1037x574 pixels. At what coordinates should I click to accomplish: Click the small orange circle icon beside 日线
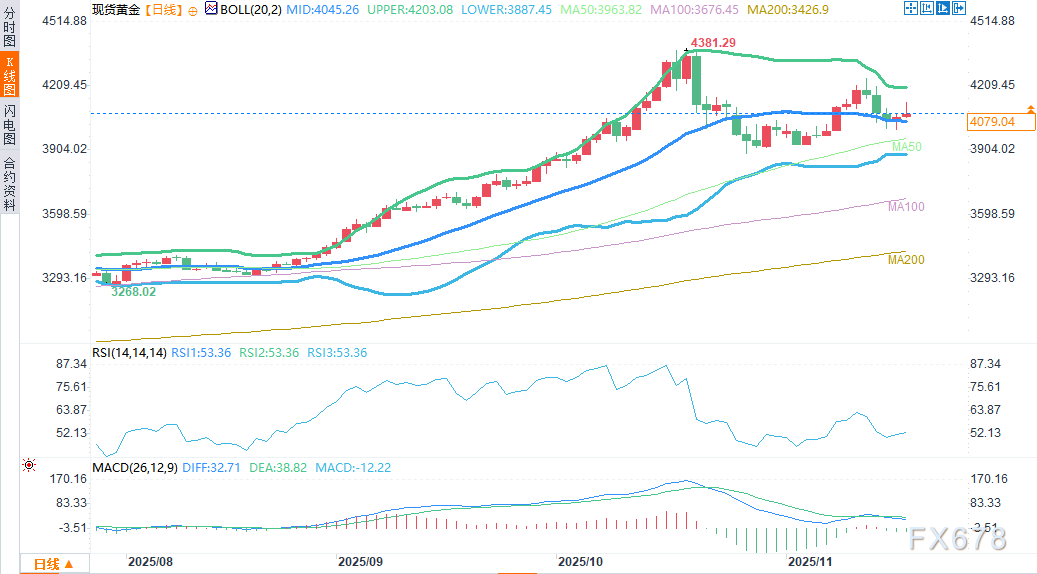point(192,9)
